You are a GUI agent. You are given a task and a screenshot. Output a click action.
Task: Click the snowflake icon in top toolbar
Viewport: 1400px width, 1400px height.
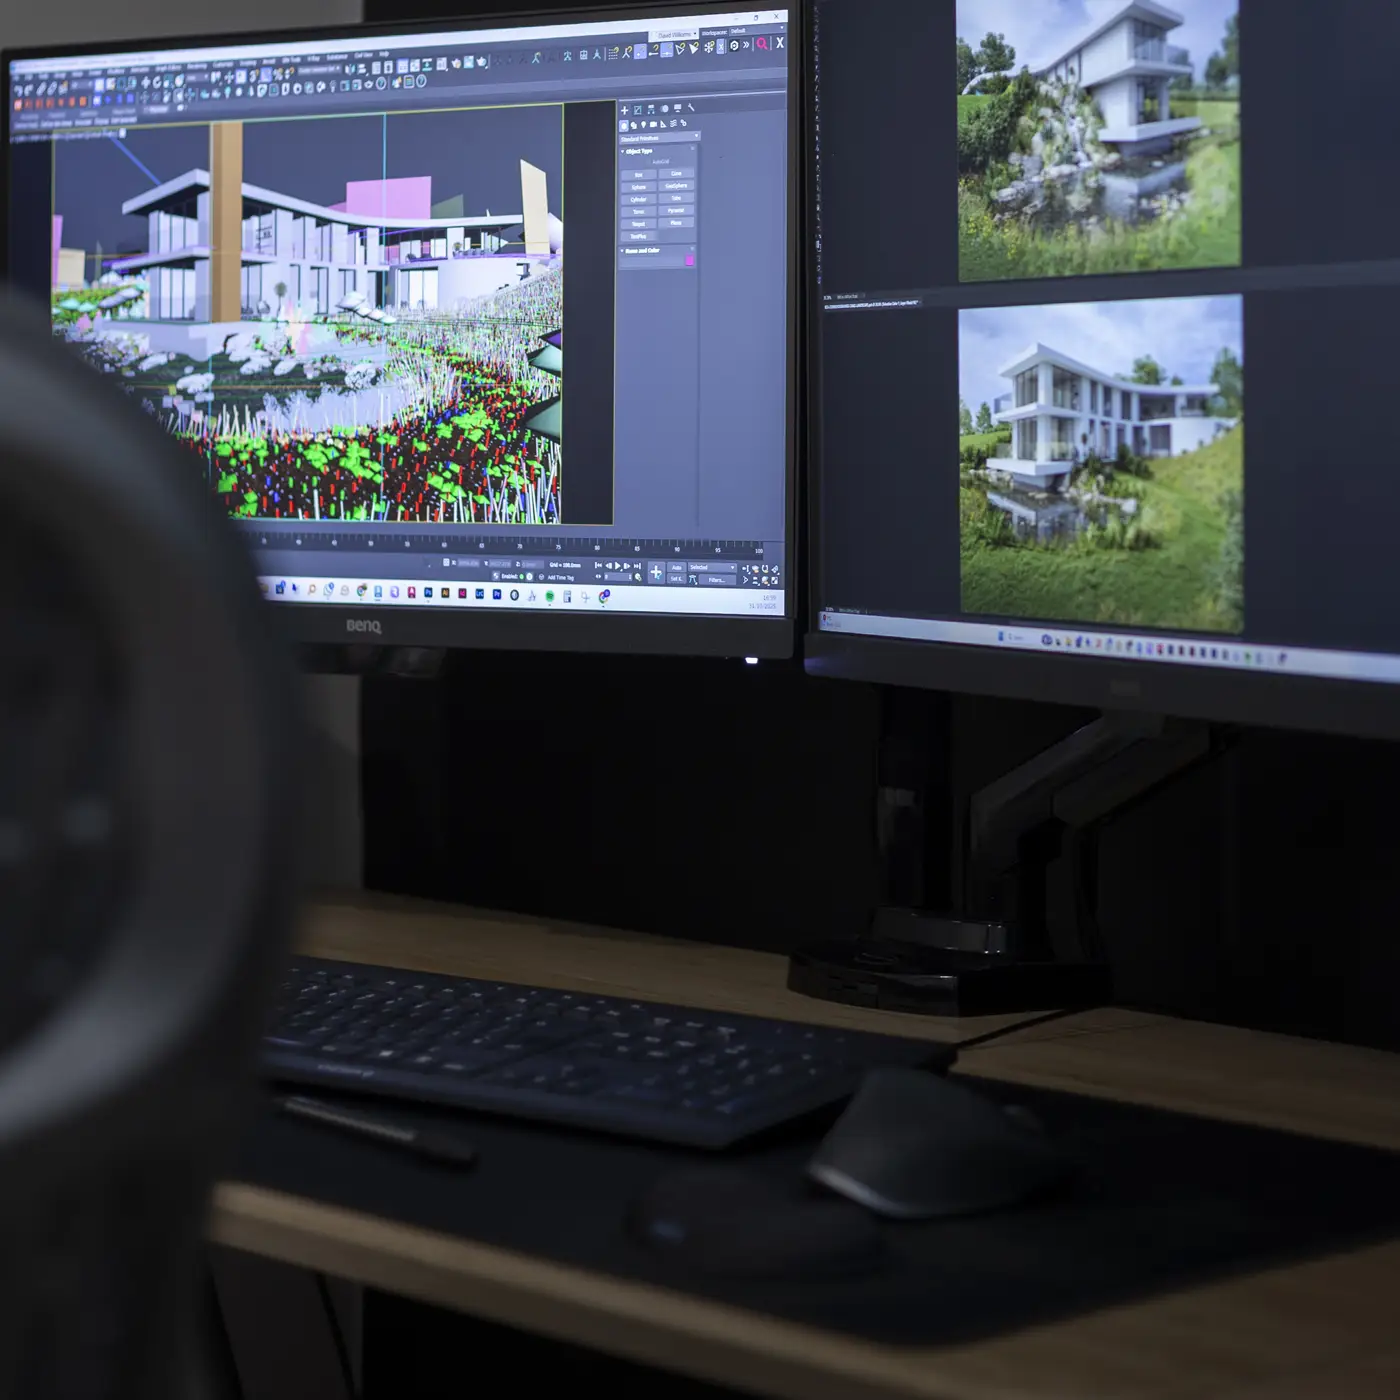point(708,46)
